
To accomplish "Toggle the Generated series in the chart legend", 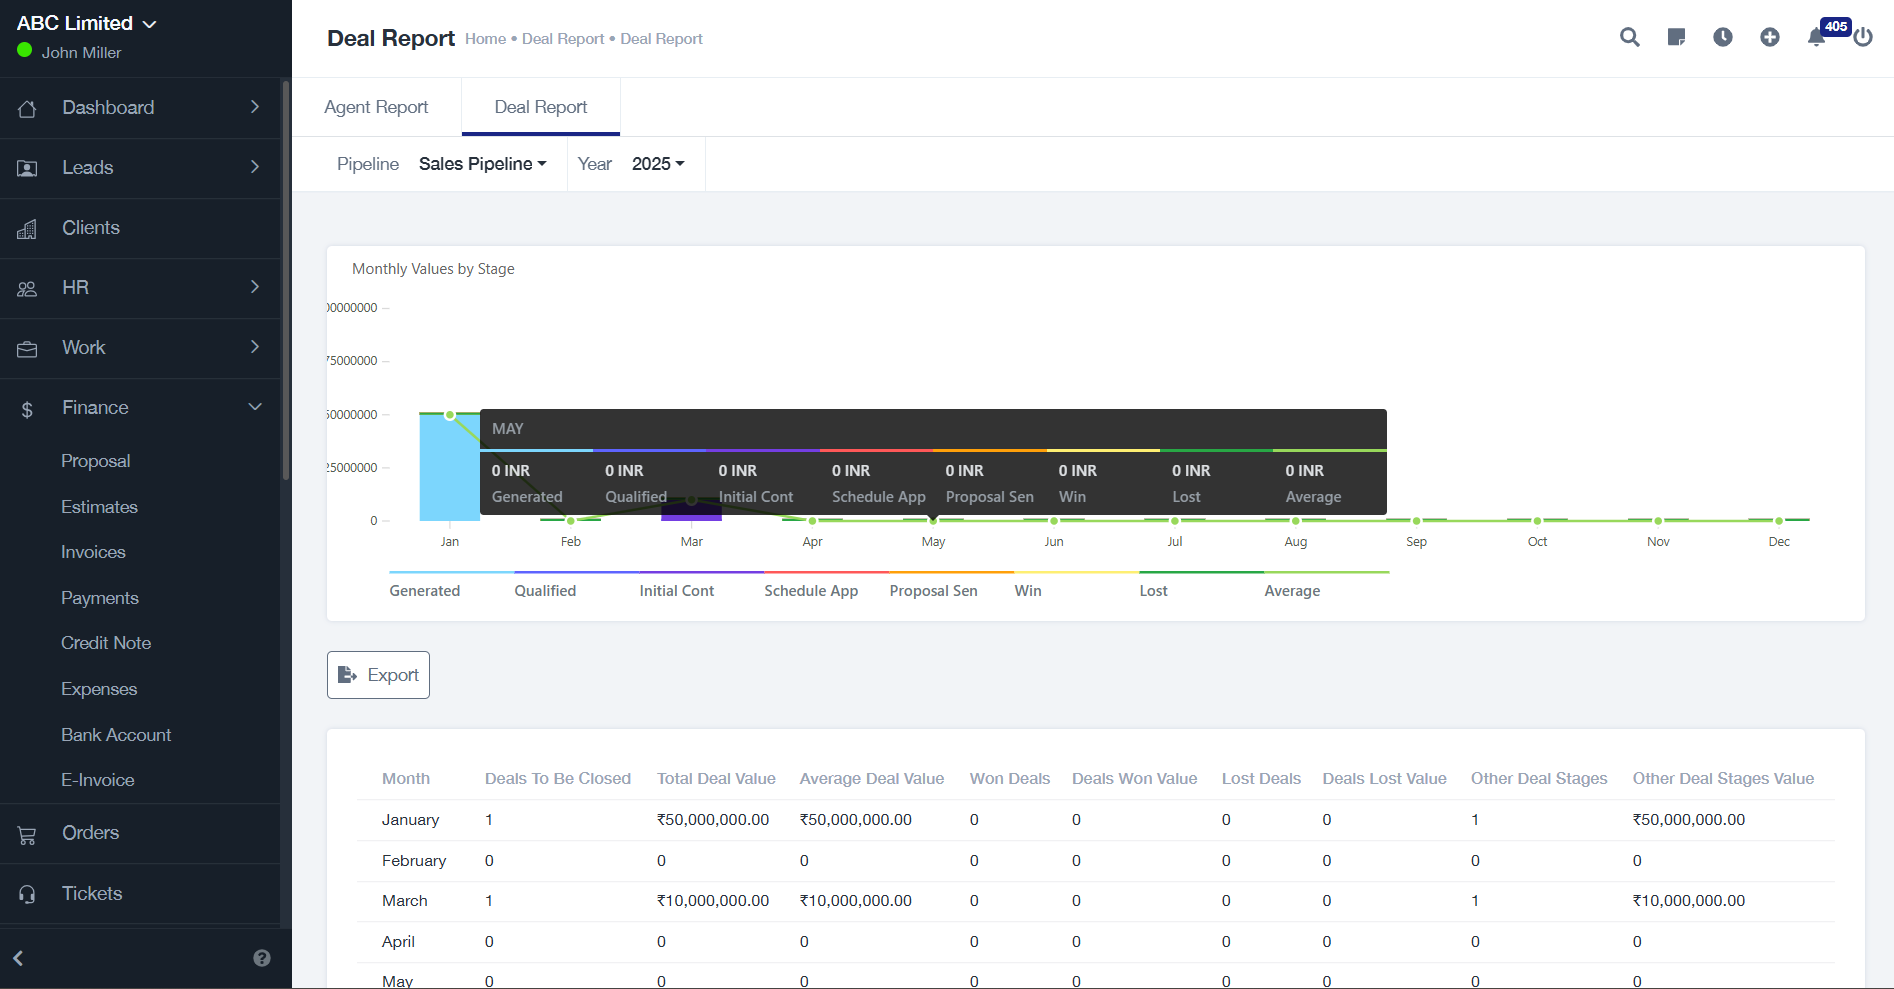I will click(x=424, y=590).
